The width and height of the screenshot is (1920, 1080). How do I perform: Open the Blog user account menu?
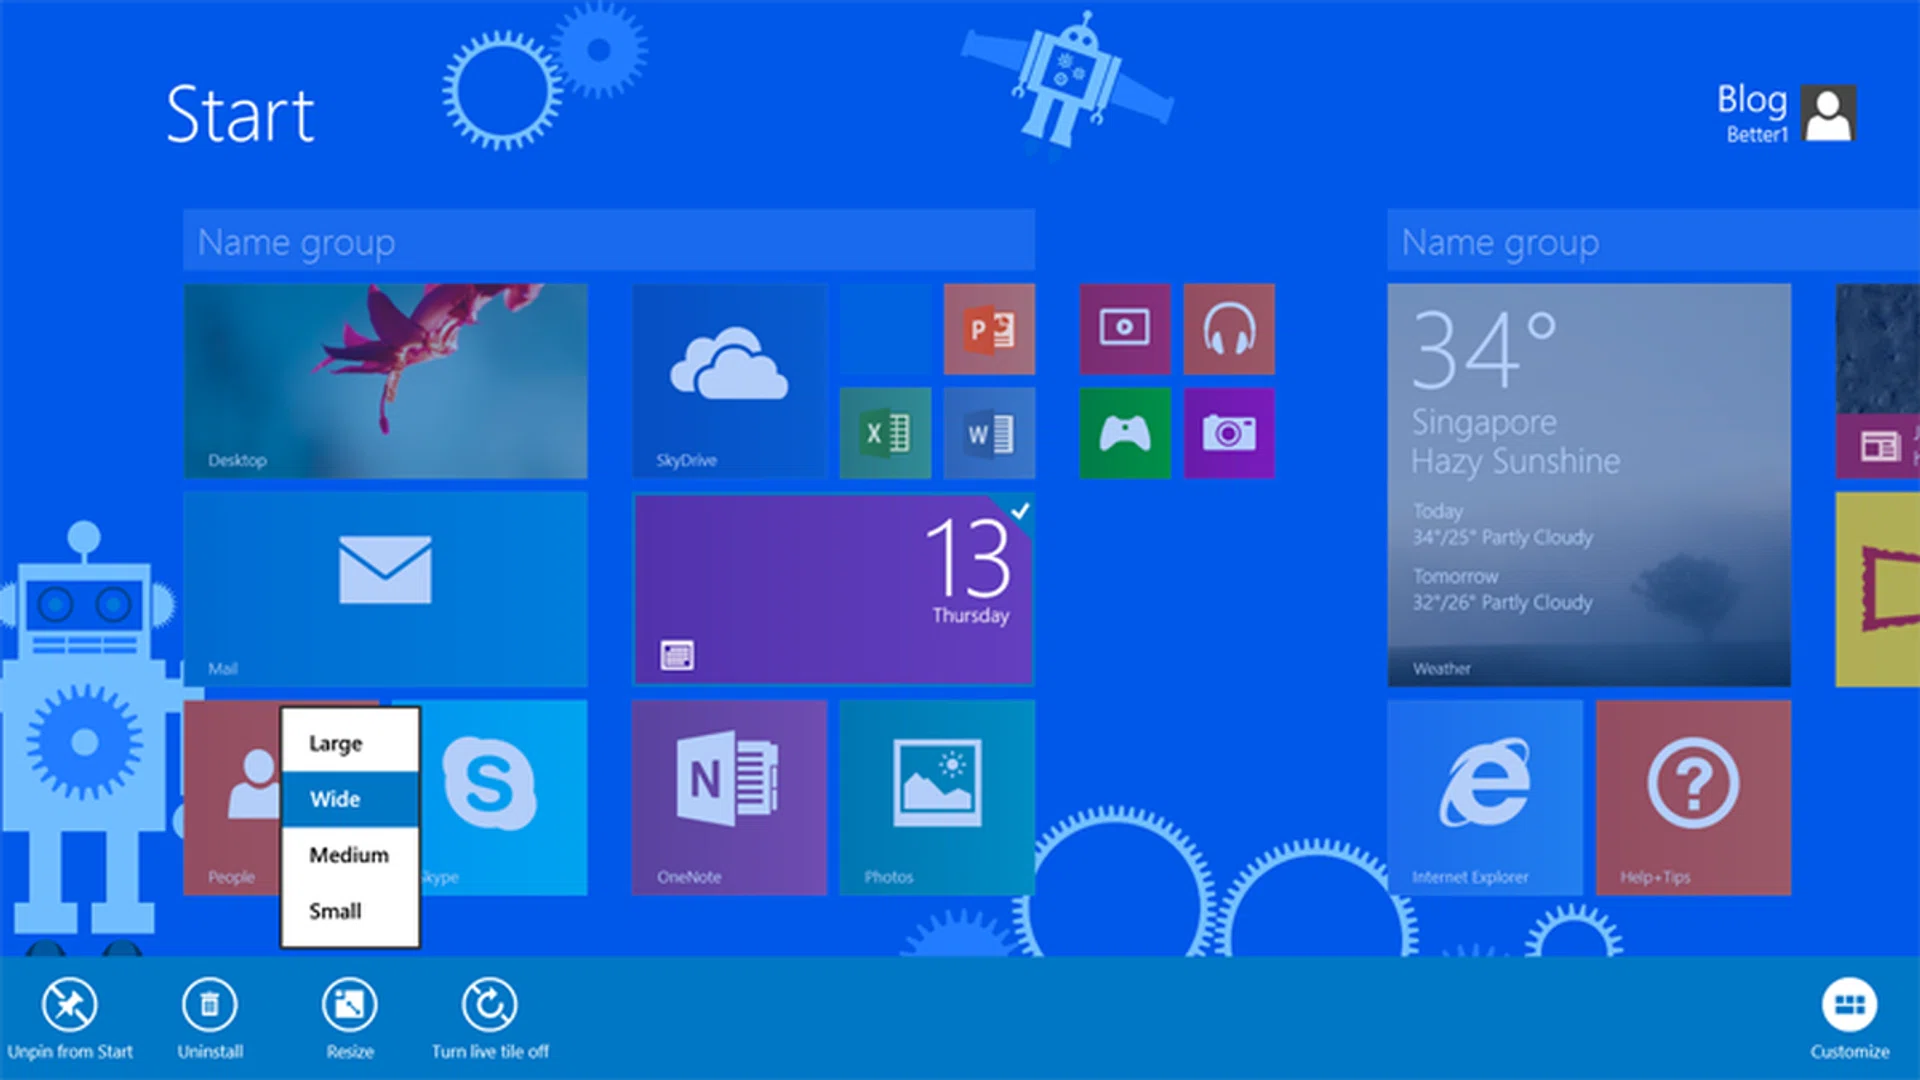click(x=1787, y=113)
